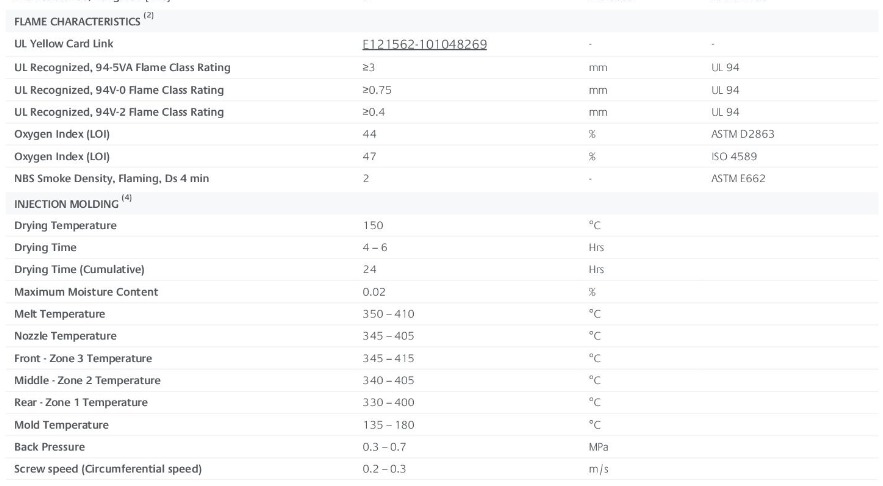Click the 94-5VA Flame Class Rating label
This screenshot has width=883, height=486.
(x=122, y=67)
